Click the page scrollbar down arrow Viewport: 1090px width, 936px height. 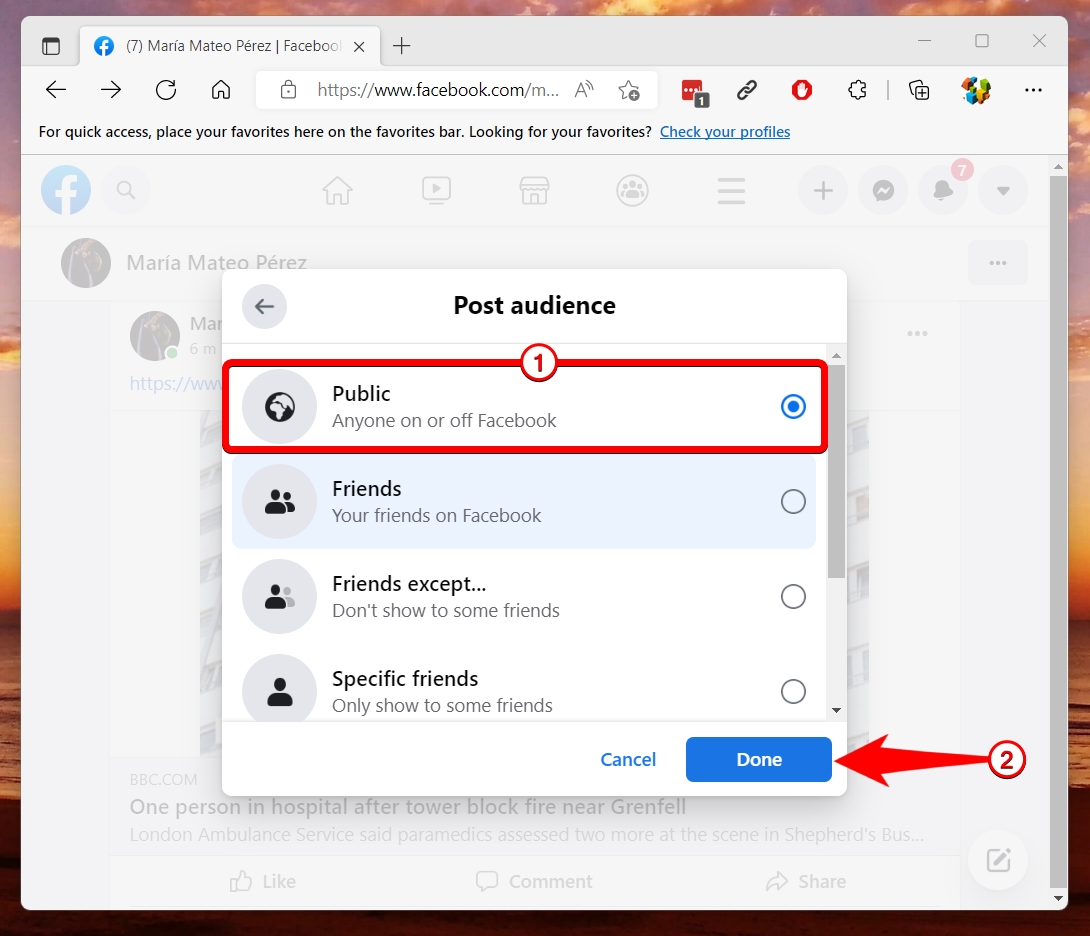tap(1058, 898)
